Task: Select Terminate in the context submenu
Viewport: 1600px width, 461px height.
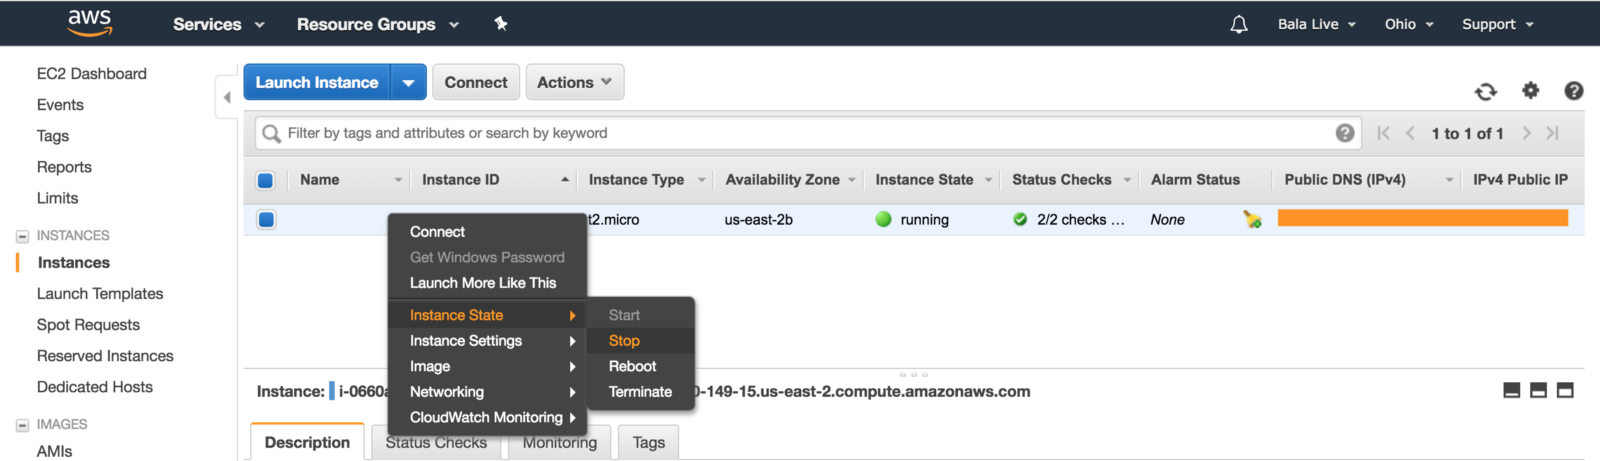Action: (x=640, y=392)
